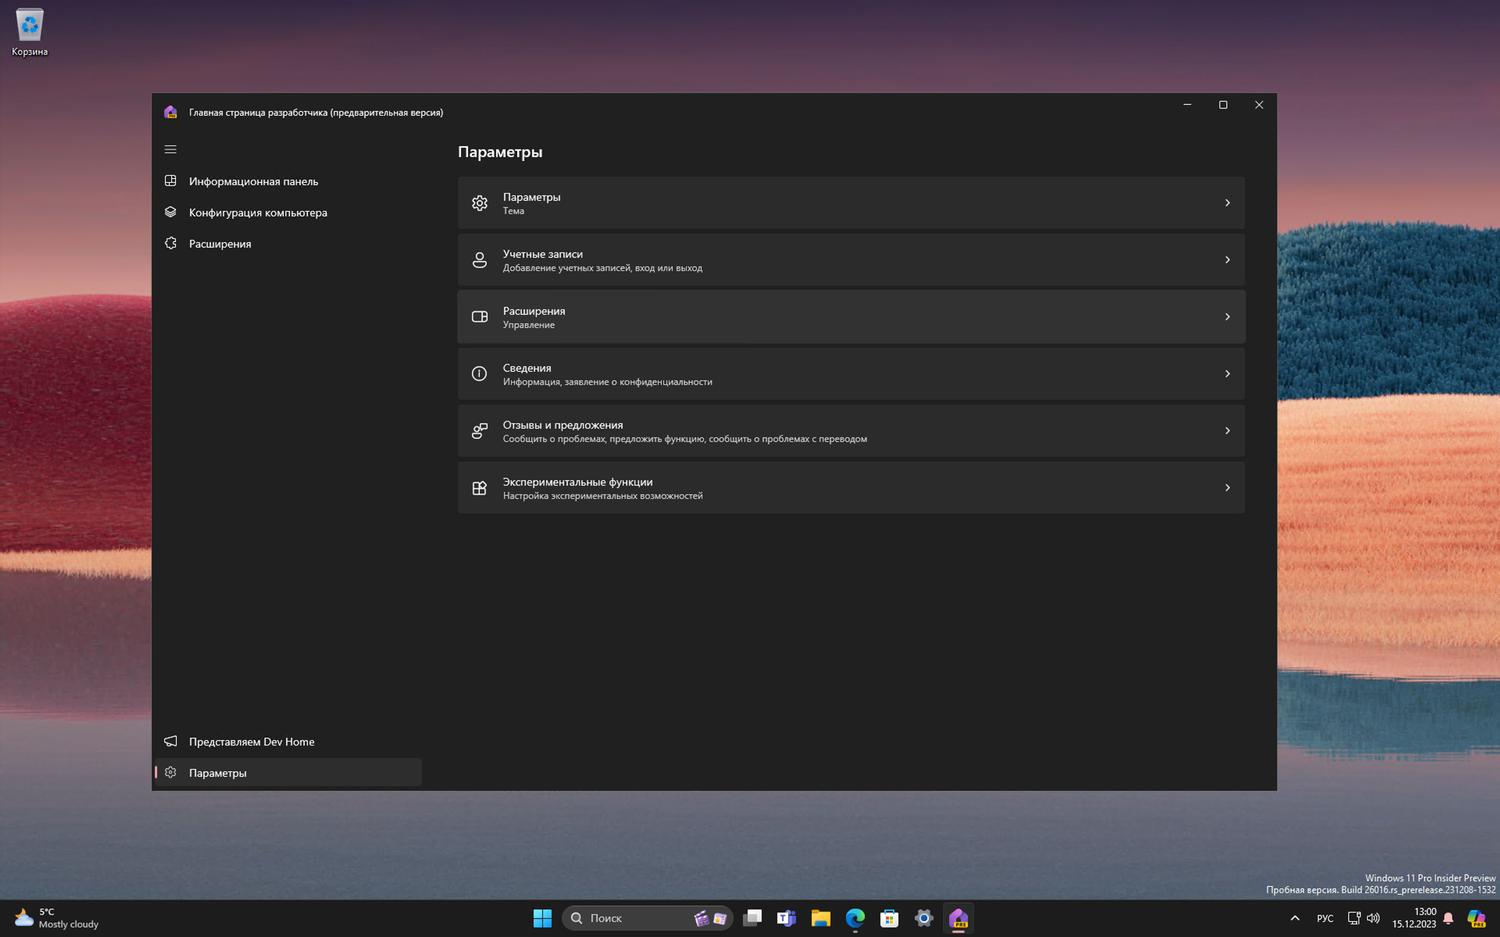Screen dimensions: 1500x937
Task: Click the Представляем Dev Home megaphone icon
Action: [170, 741]
